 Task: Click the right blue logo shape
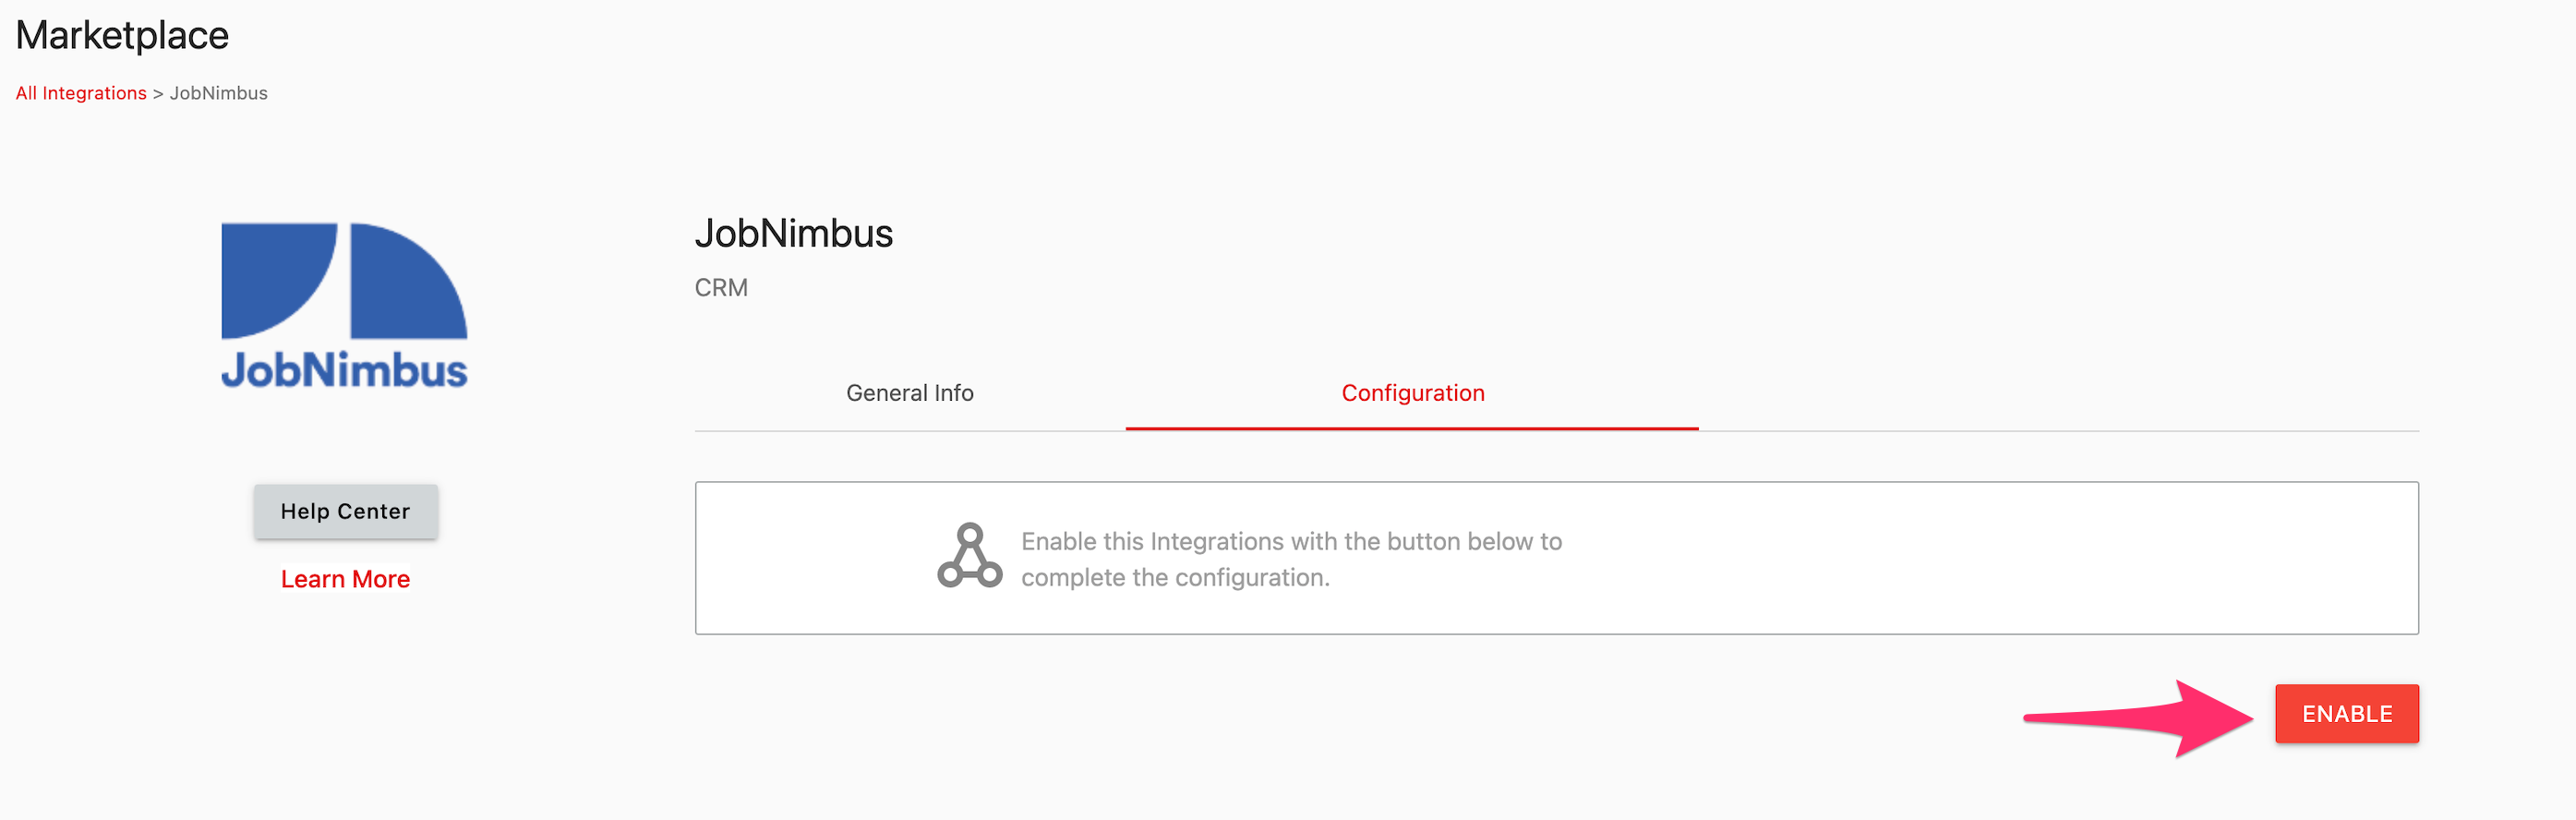click(x=408, y=280)
